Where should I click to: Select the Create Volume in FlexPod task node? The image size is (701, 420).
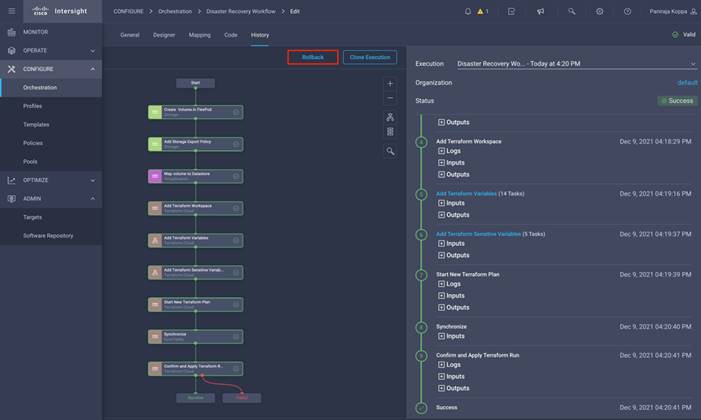click(x=196, y=112)
